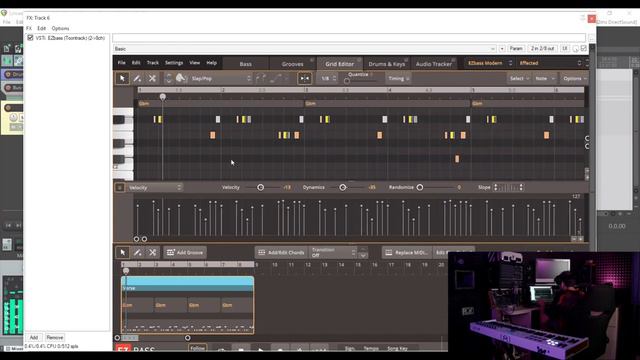Click the plus button next to preset box
The width and height of the screenshot is (640, 360).
coord(502,49)
